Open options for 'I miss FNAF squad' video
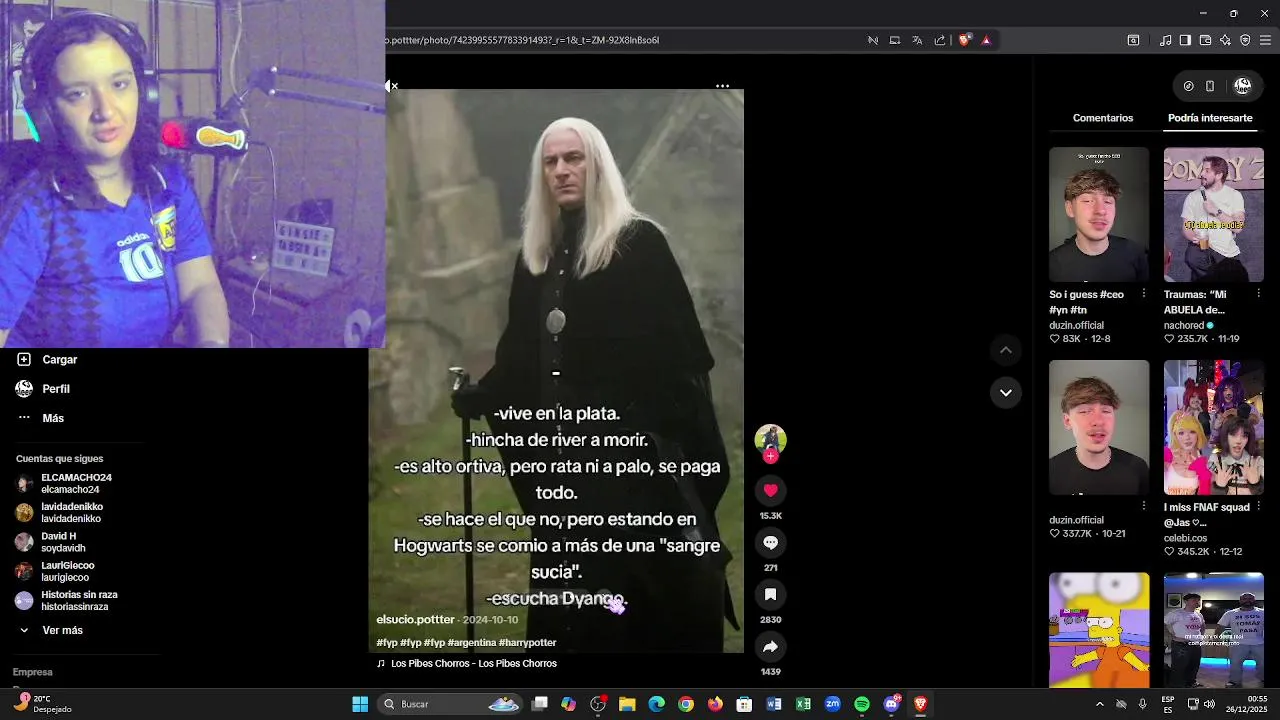Screen dimensions: 1280x720 pos(1258,507)
